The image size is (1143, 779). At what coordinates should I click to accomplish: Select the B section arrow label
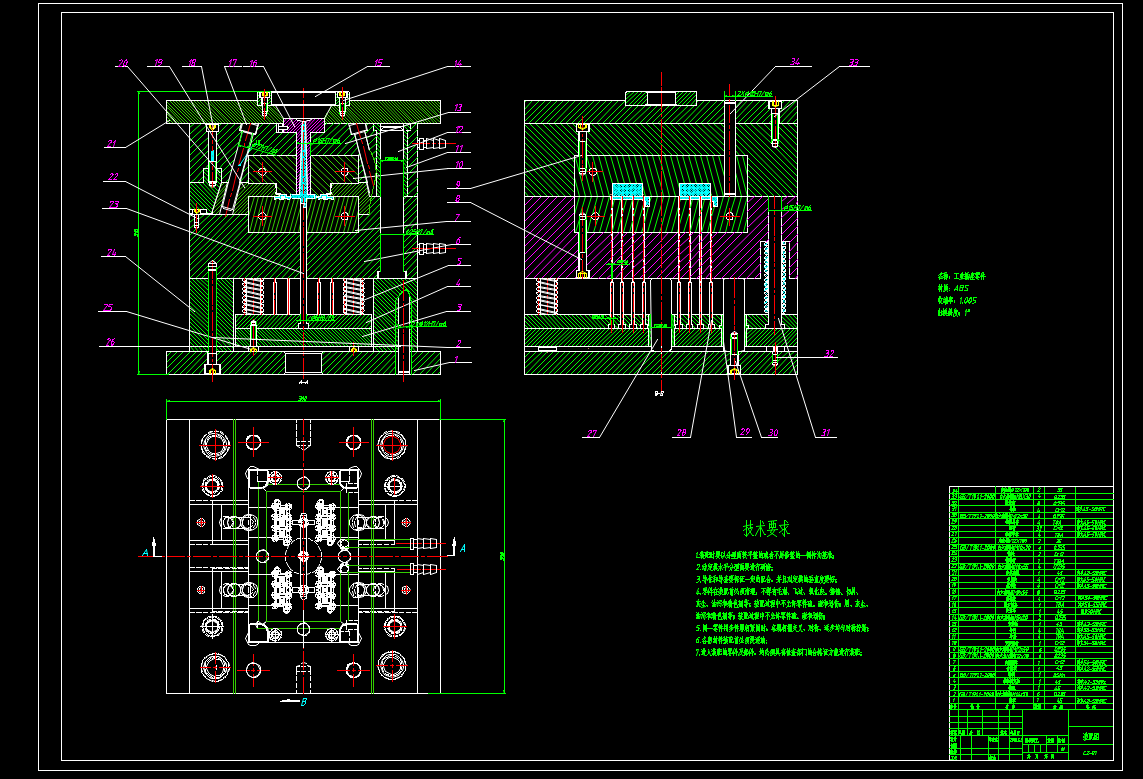pos(304,702)
